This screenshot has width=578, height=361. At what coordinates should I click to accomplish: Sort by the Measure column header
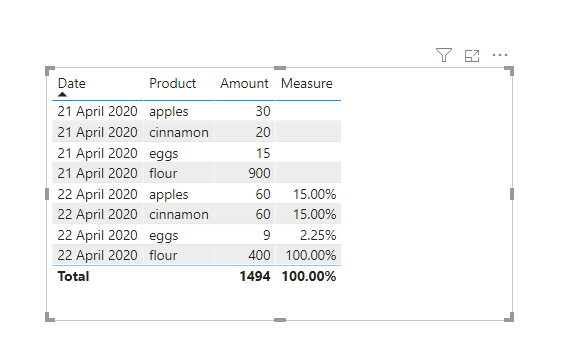(x=307, y=83)
